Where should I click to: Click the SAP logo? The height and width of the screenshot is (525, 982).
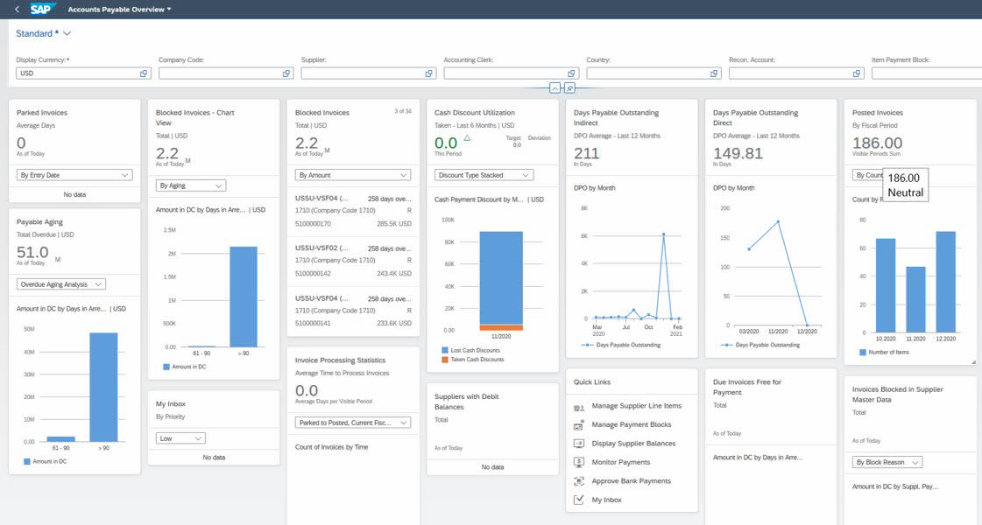pos(43,9)
